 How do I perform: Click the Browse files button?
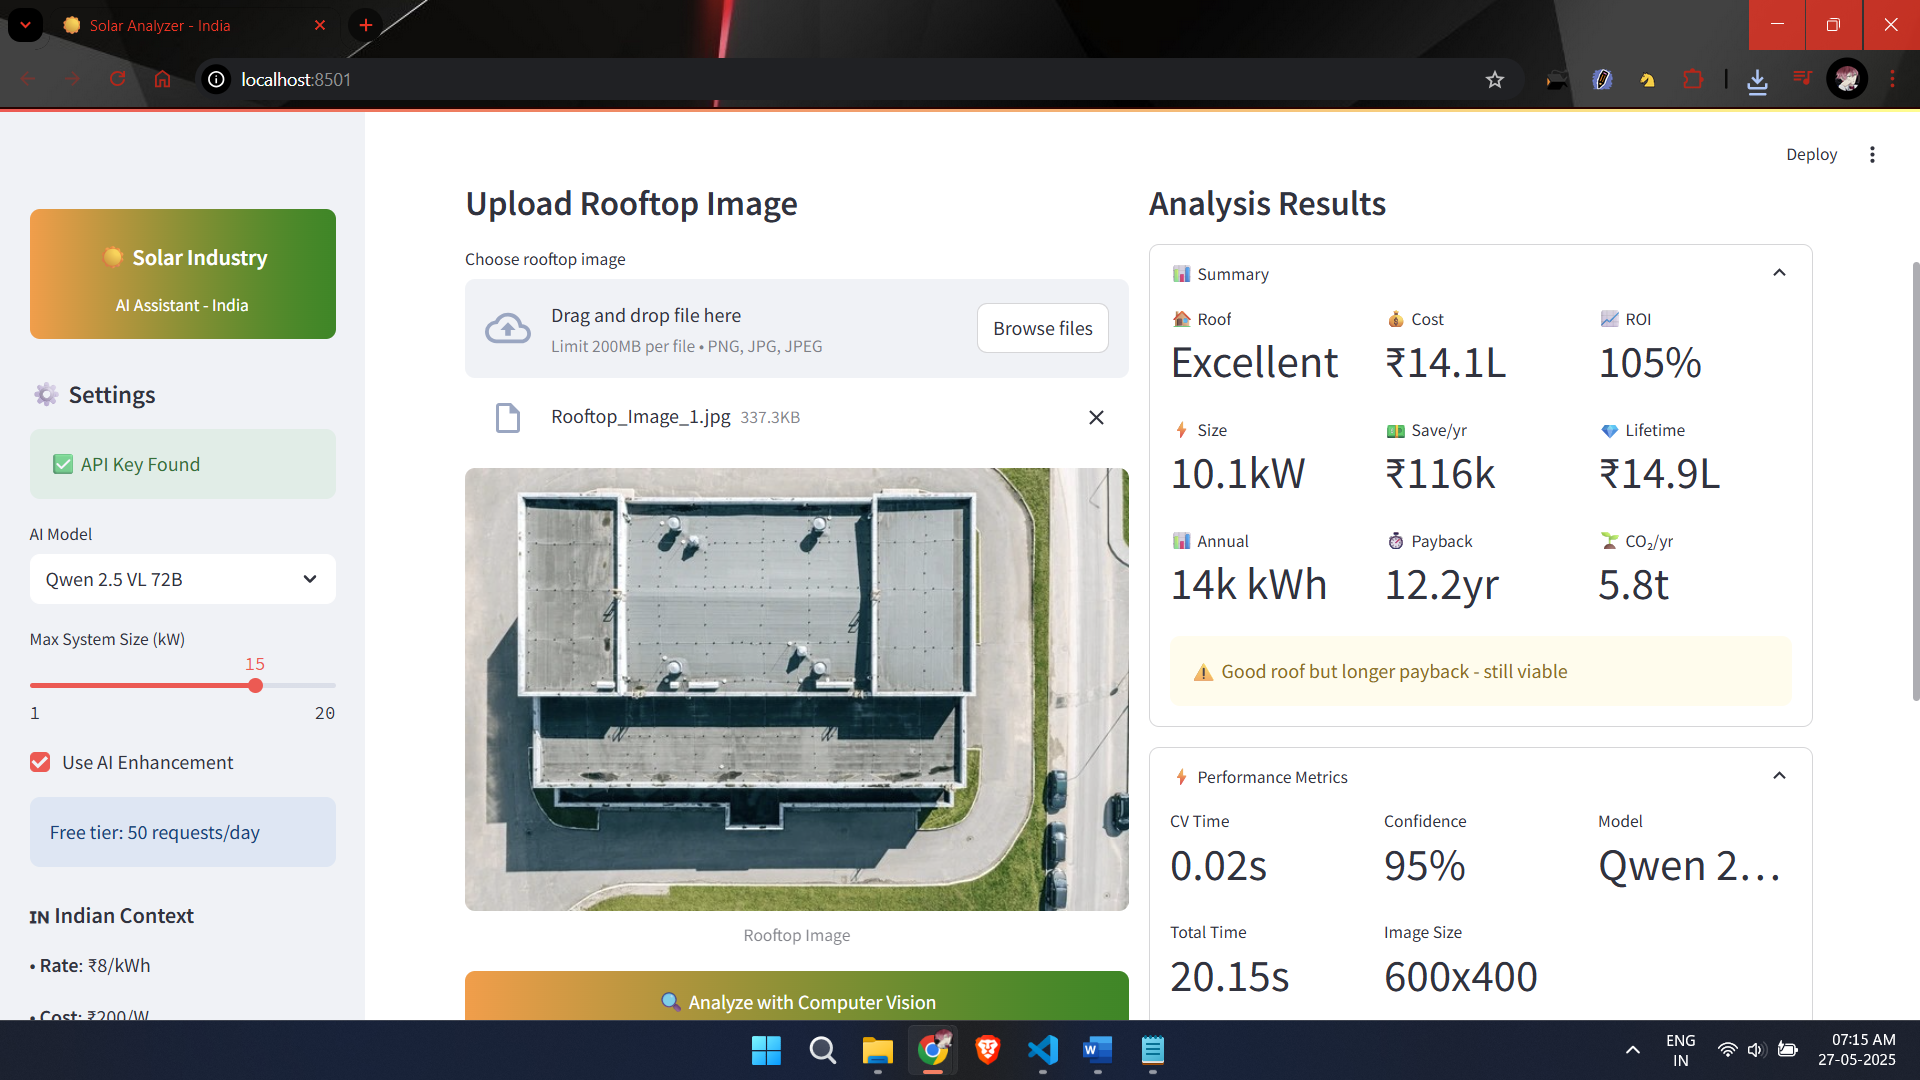coord(1042,328)
